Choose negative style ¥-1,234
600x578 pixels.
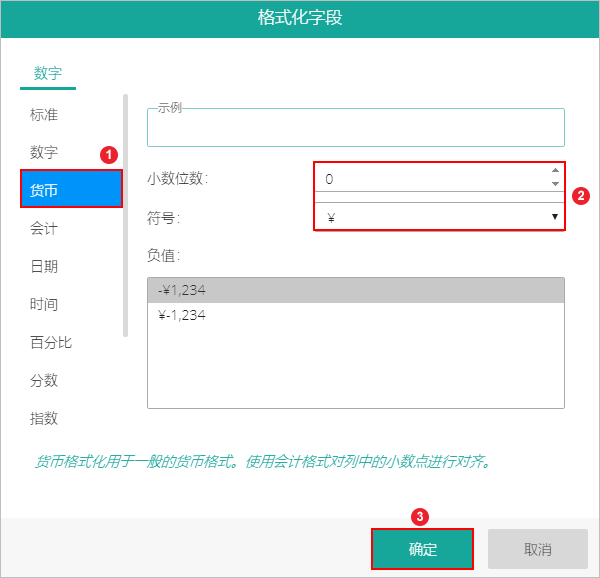[355, 315]
